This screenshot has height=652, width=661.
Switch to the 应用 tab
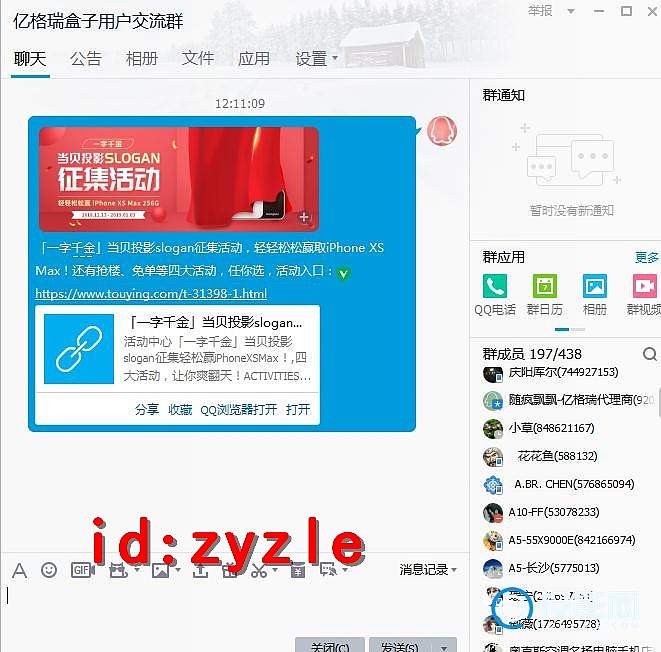(x=254, y=59)
